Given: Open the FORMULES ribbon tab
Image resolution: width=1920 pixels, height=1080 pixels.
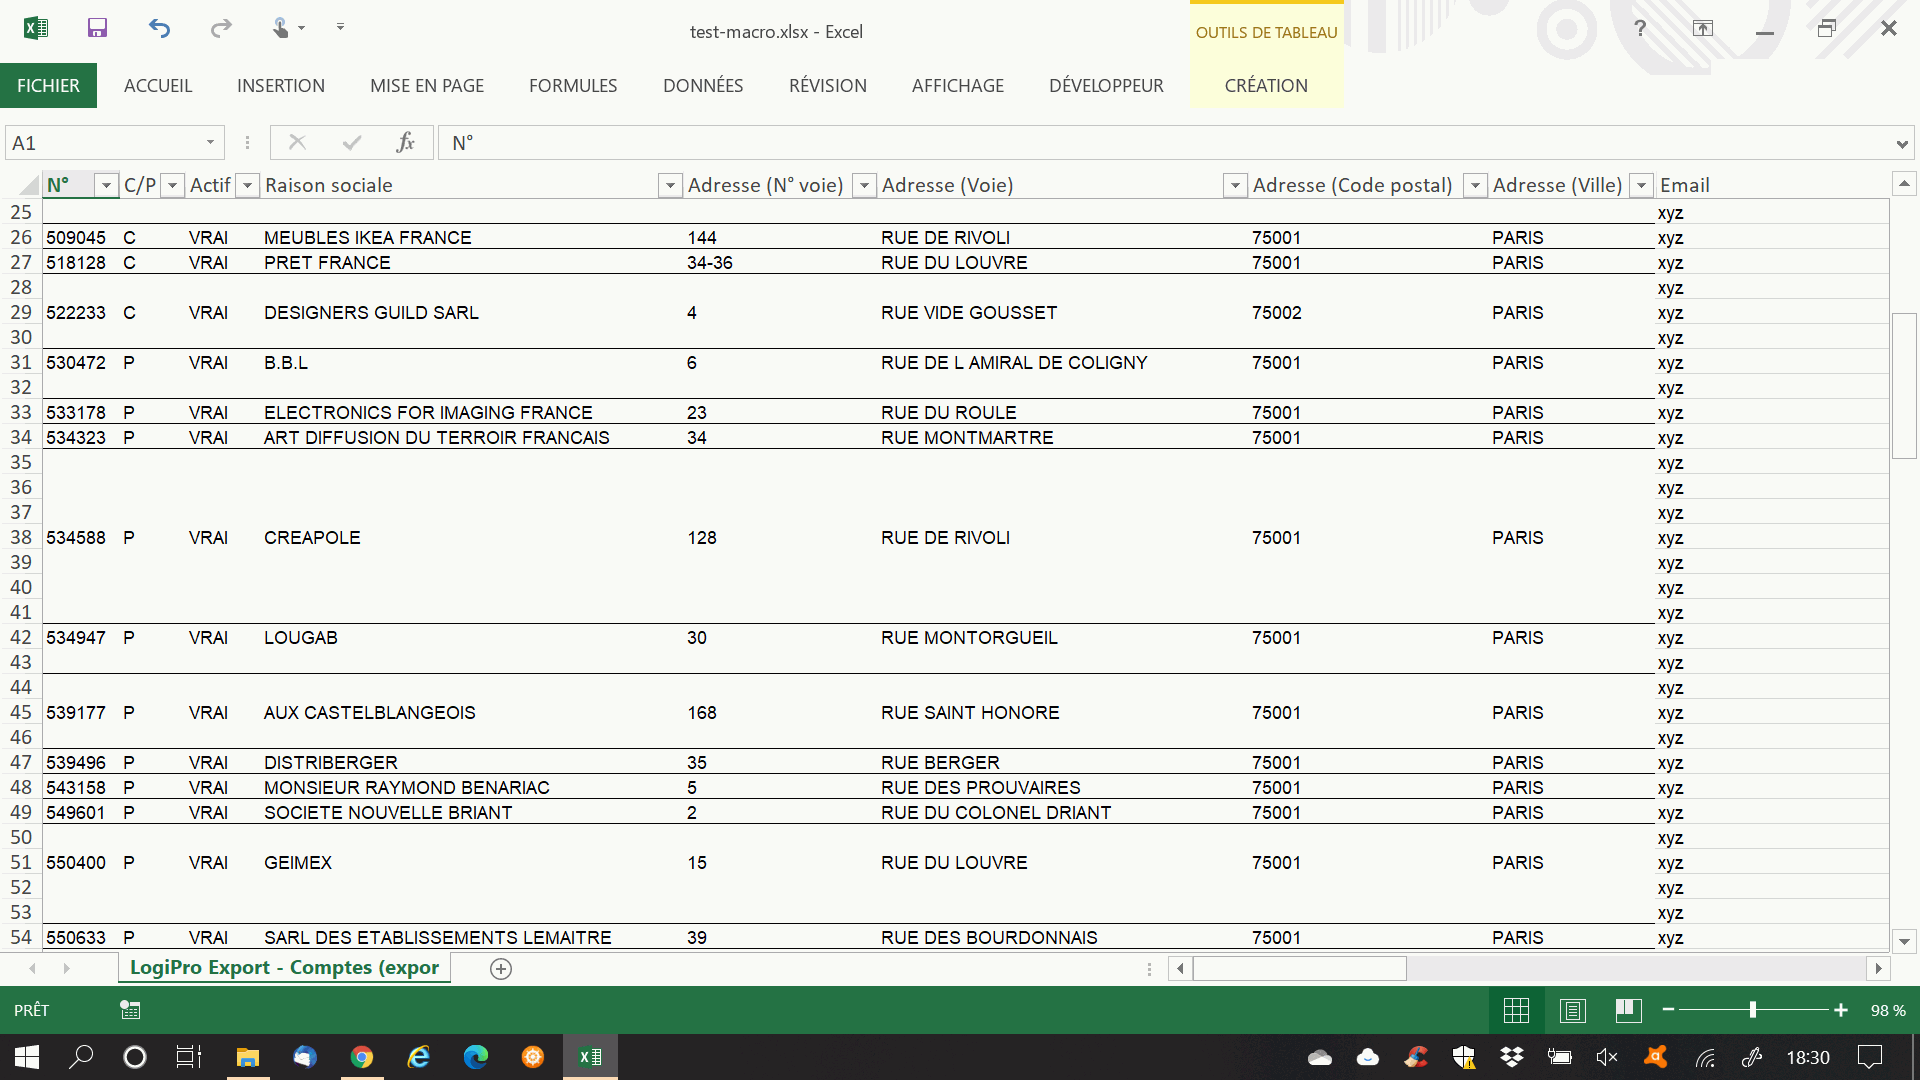Looking at the screenshot, I should click(x=573, y=86).
